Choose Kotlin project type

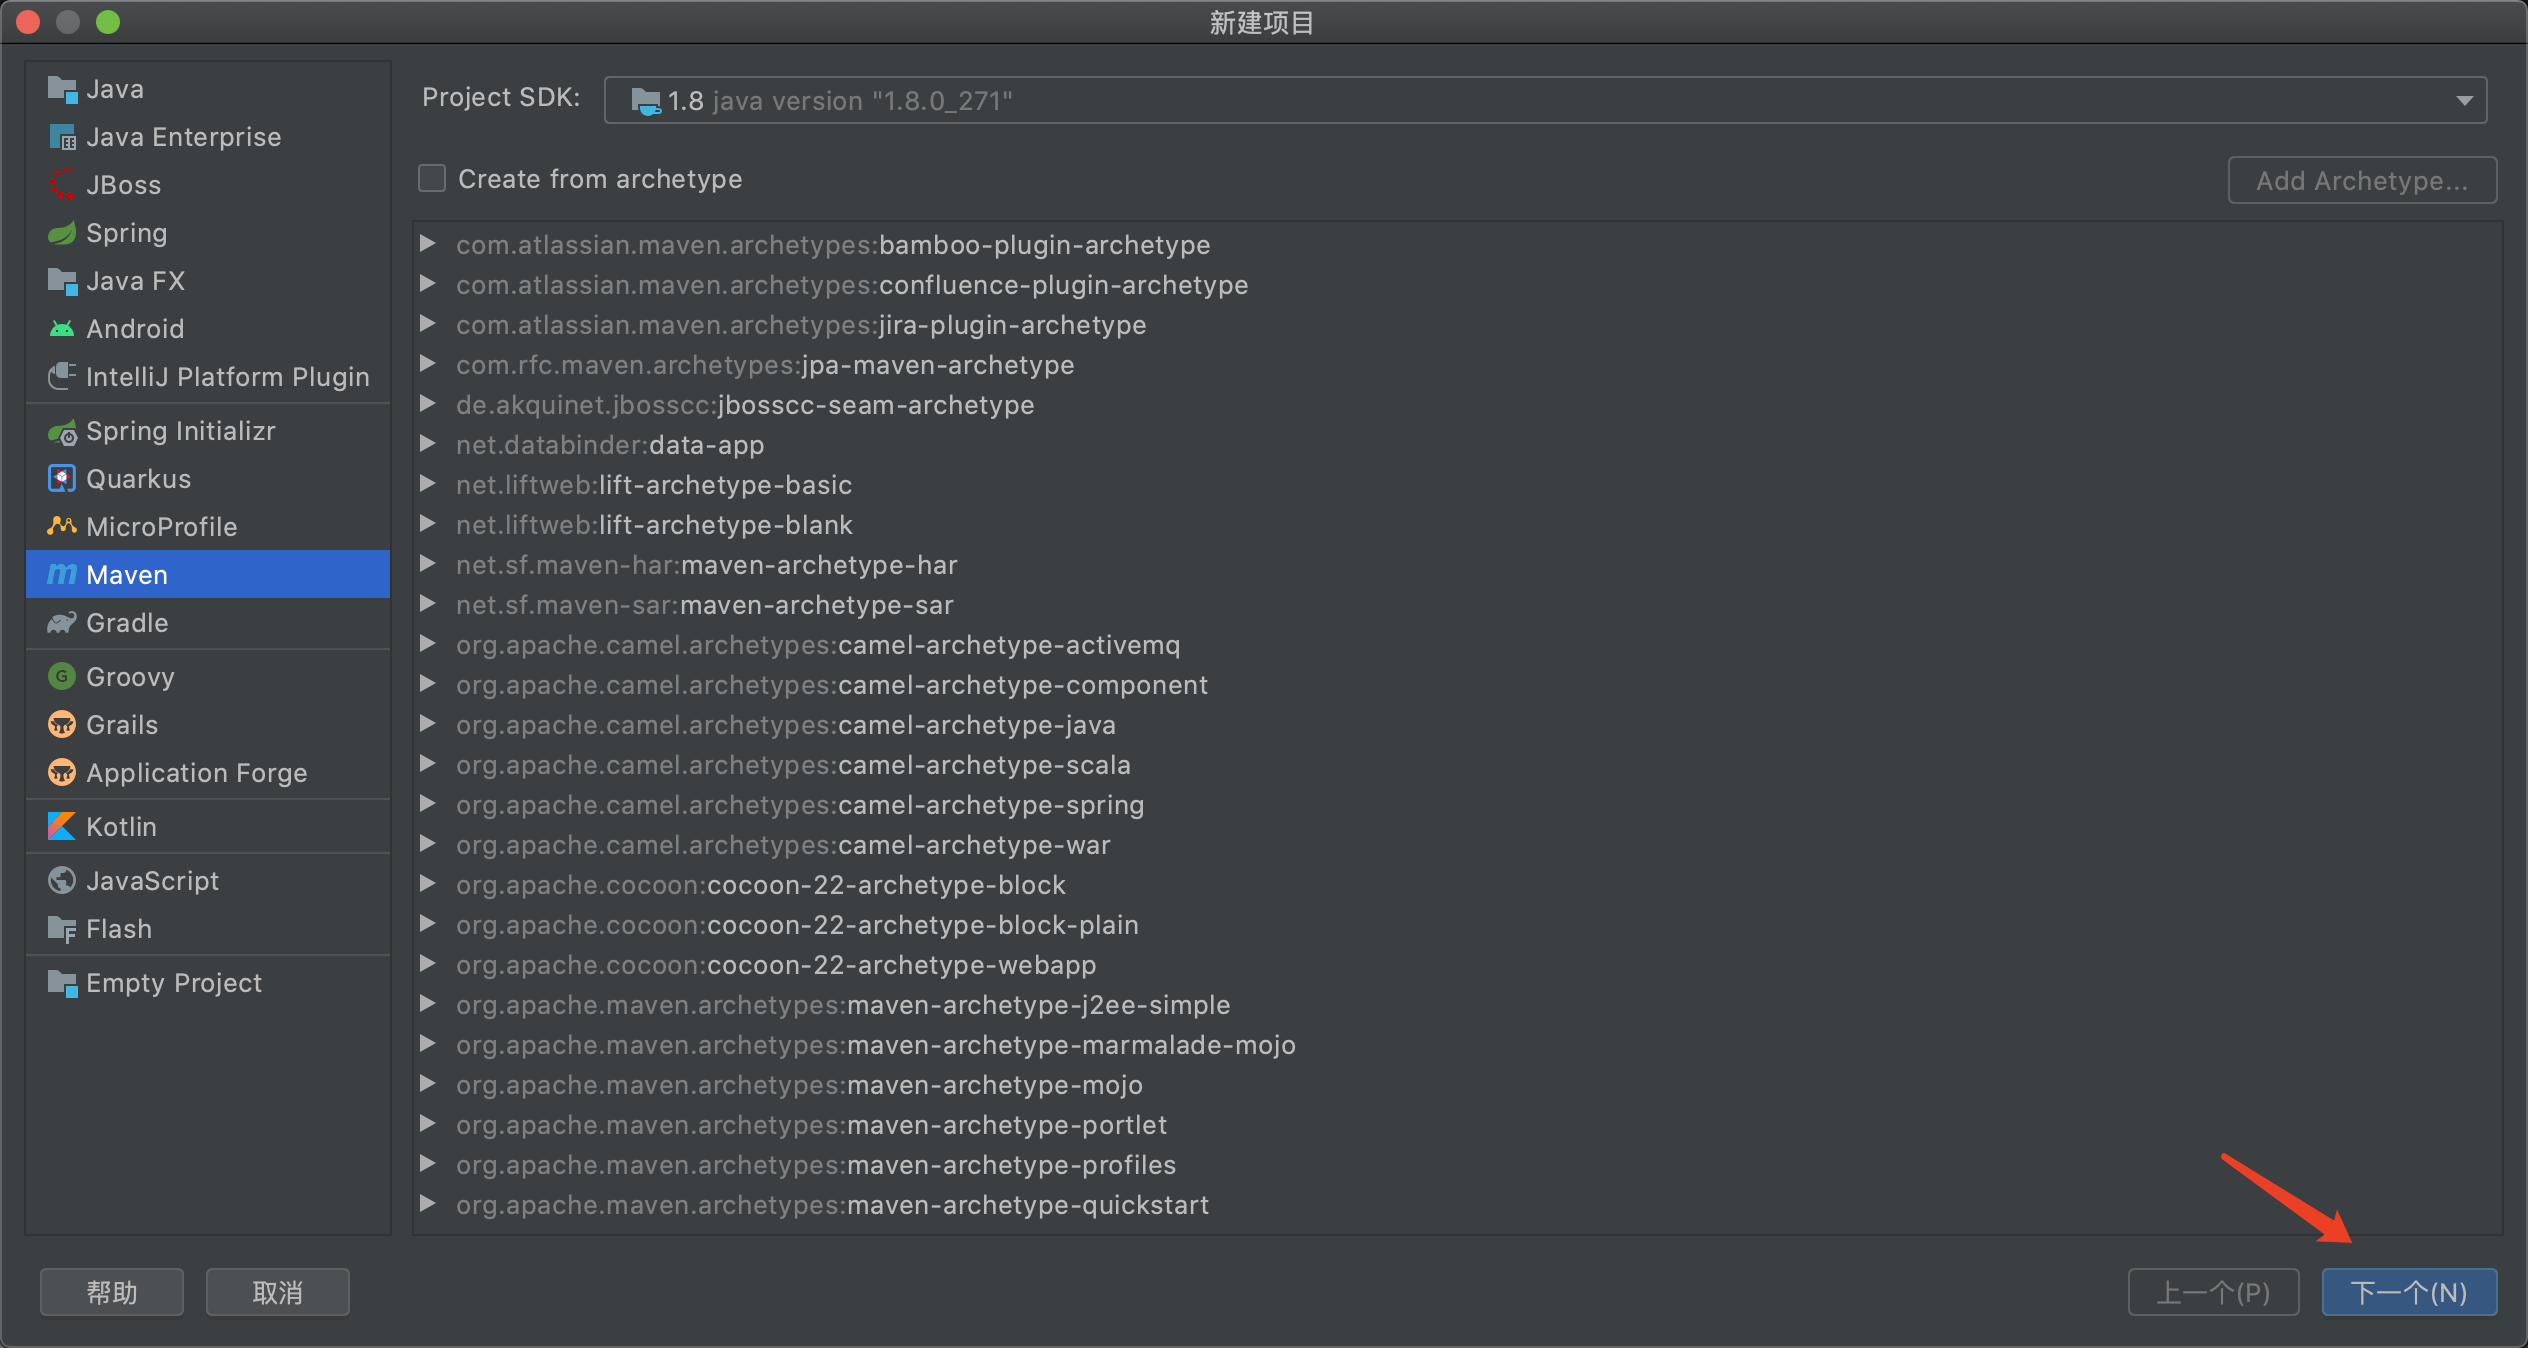(x=208, y=827)
